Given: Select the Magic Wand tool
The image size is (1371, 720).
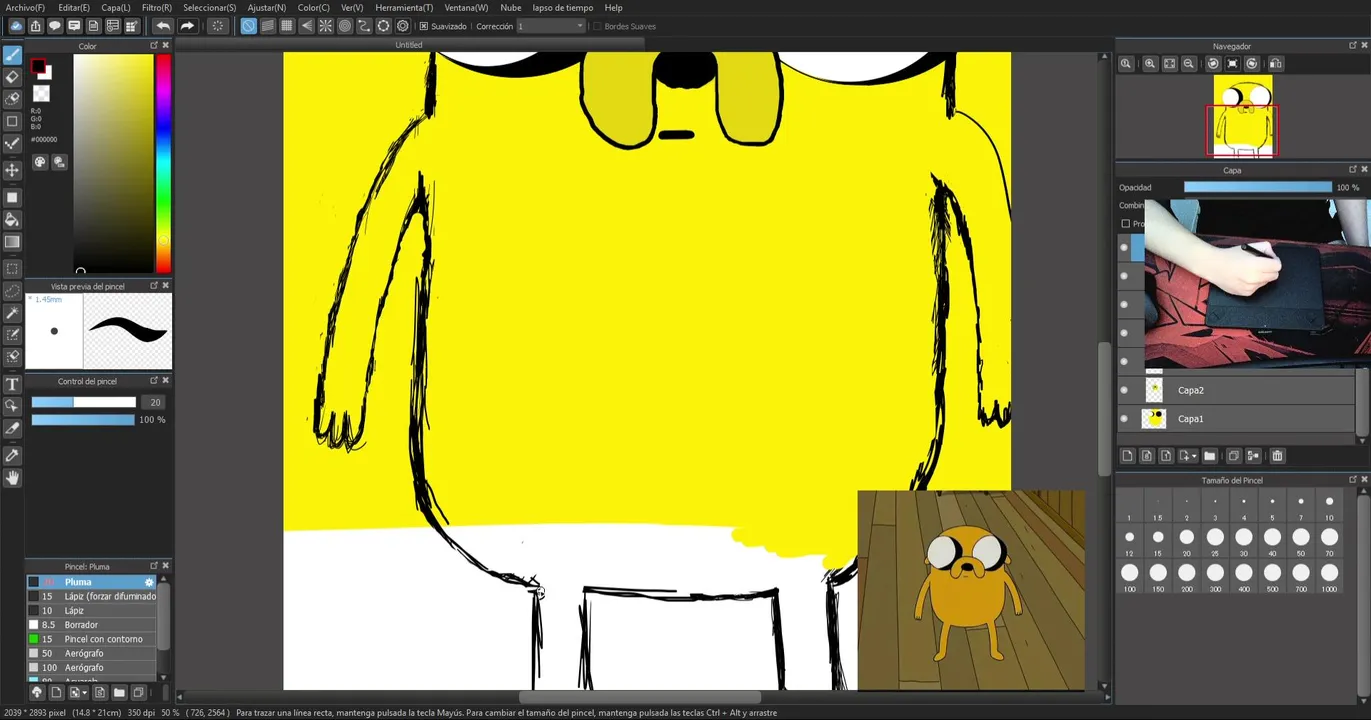Looking at the screenshot, I should (x=12, y=313).
